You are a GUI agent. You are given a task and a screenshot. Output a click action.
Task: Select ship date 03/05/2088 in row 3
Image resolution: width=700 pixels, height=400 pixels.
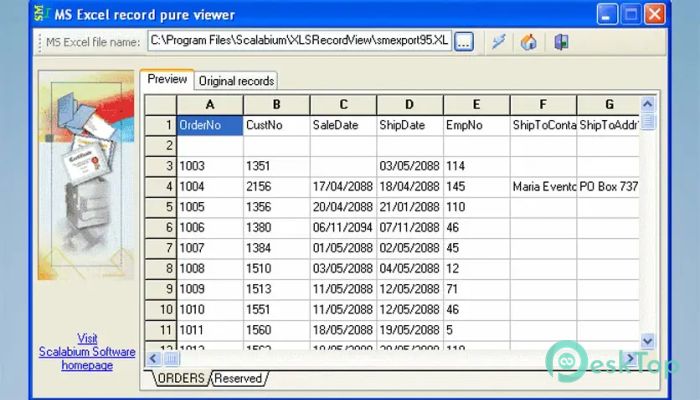(410, 166)
